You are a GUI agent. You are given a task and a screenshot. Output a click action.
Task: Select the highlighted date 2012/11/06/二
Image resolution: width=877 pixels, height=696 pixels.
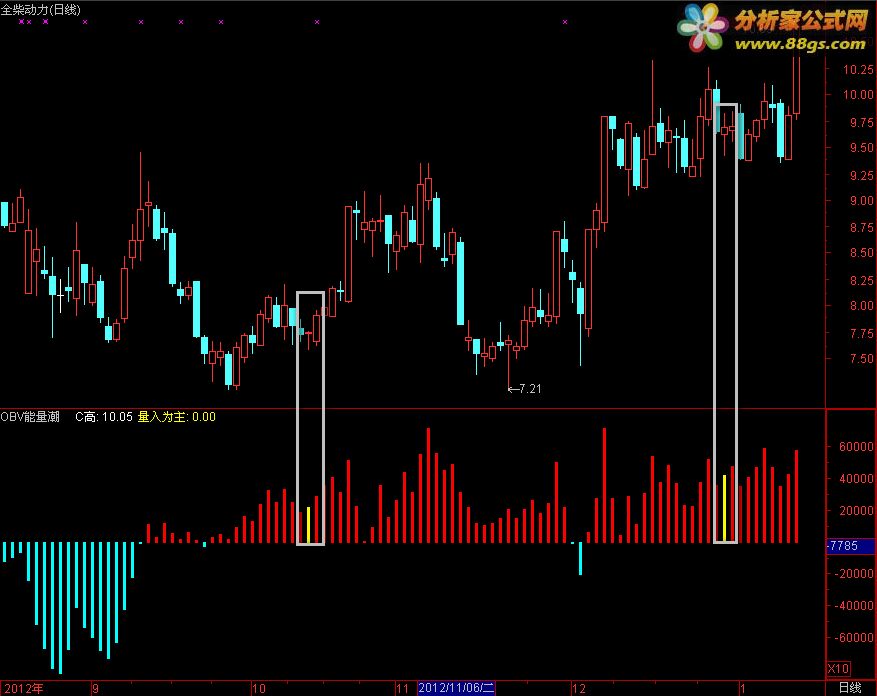tap(456, 688)
